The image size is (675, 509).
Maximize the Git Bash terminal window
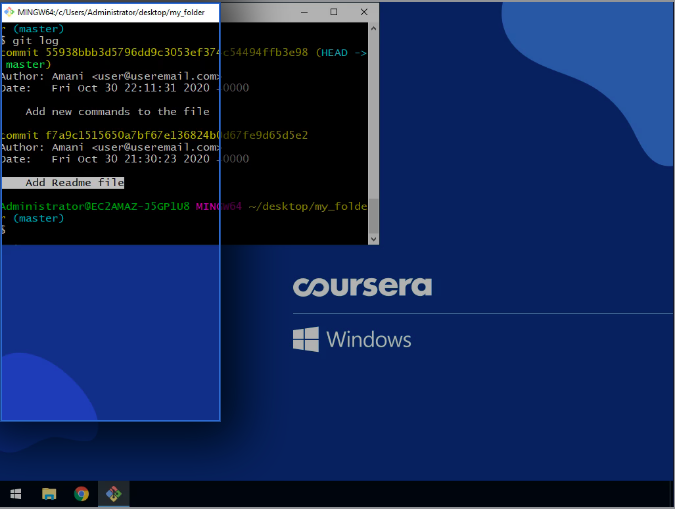pyautogui.click(x=334, y=12)
